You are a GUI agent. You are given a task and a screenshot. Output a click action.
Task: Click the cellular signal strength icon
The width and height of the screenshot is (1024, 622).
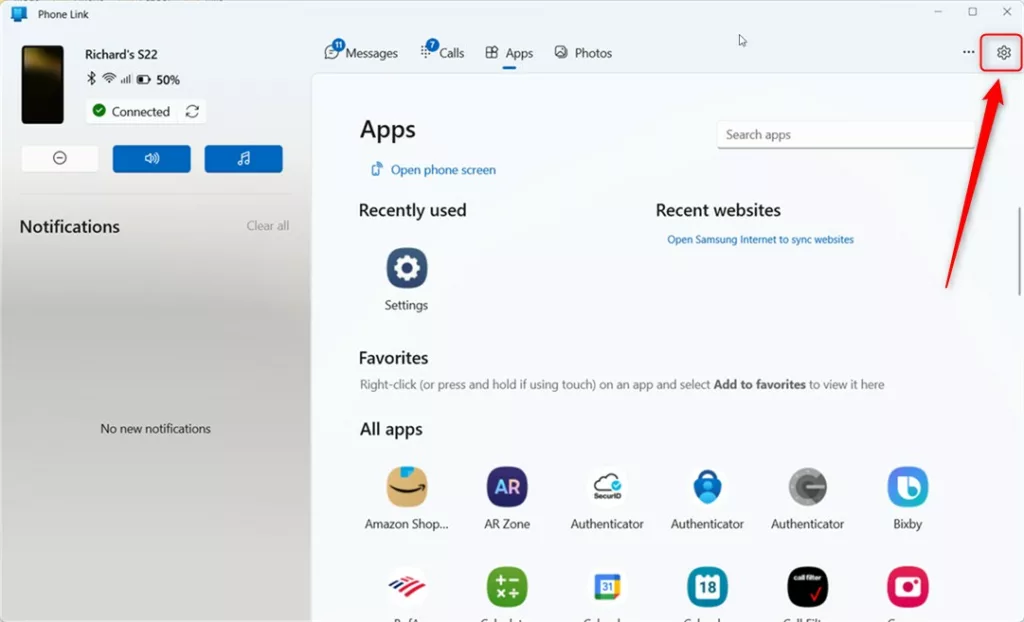point(125,79)
